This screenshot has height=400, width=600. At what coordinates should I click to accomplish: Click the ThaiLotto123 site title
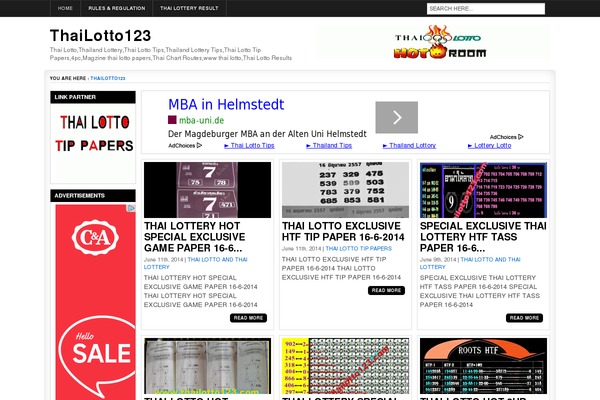[x=101, y=36]
